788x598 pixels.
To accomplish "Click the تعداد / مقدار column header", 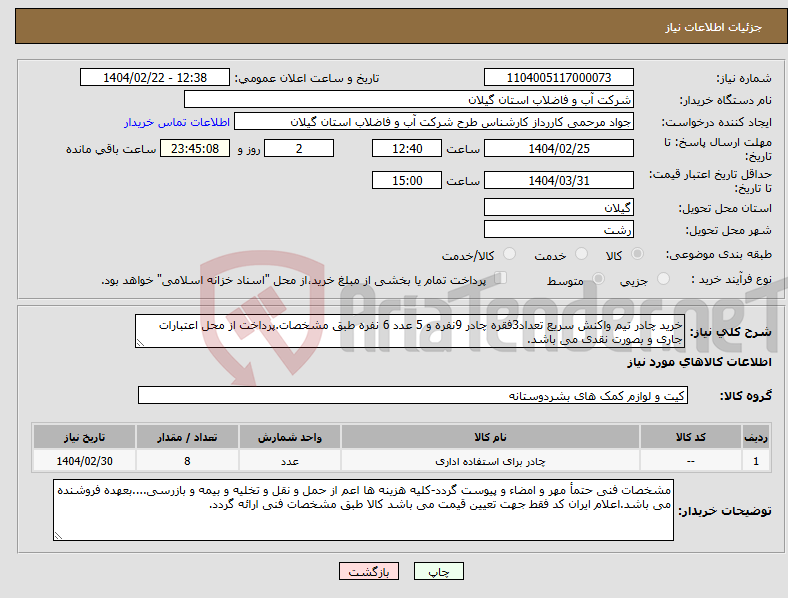I will tap(187, 437).
